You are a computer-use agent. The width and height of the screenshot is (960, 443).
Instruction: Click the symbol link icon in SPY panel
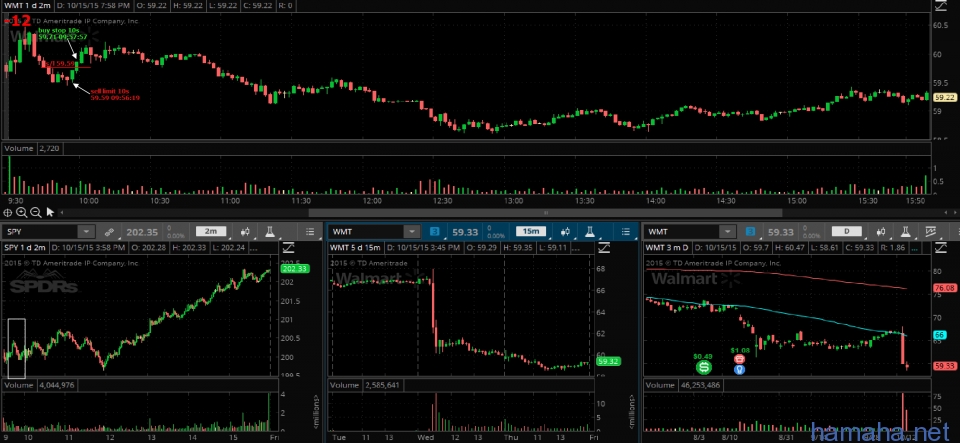pos(109,232)
